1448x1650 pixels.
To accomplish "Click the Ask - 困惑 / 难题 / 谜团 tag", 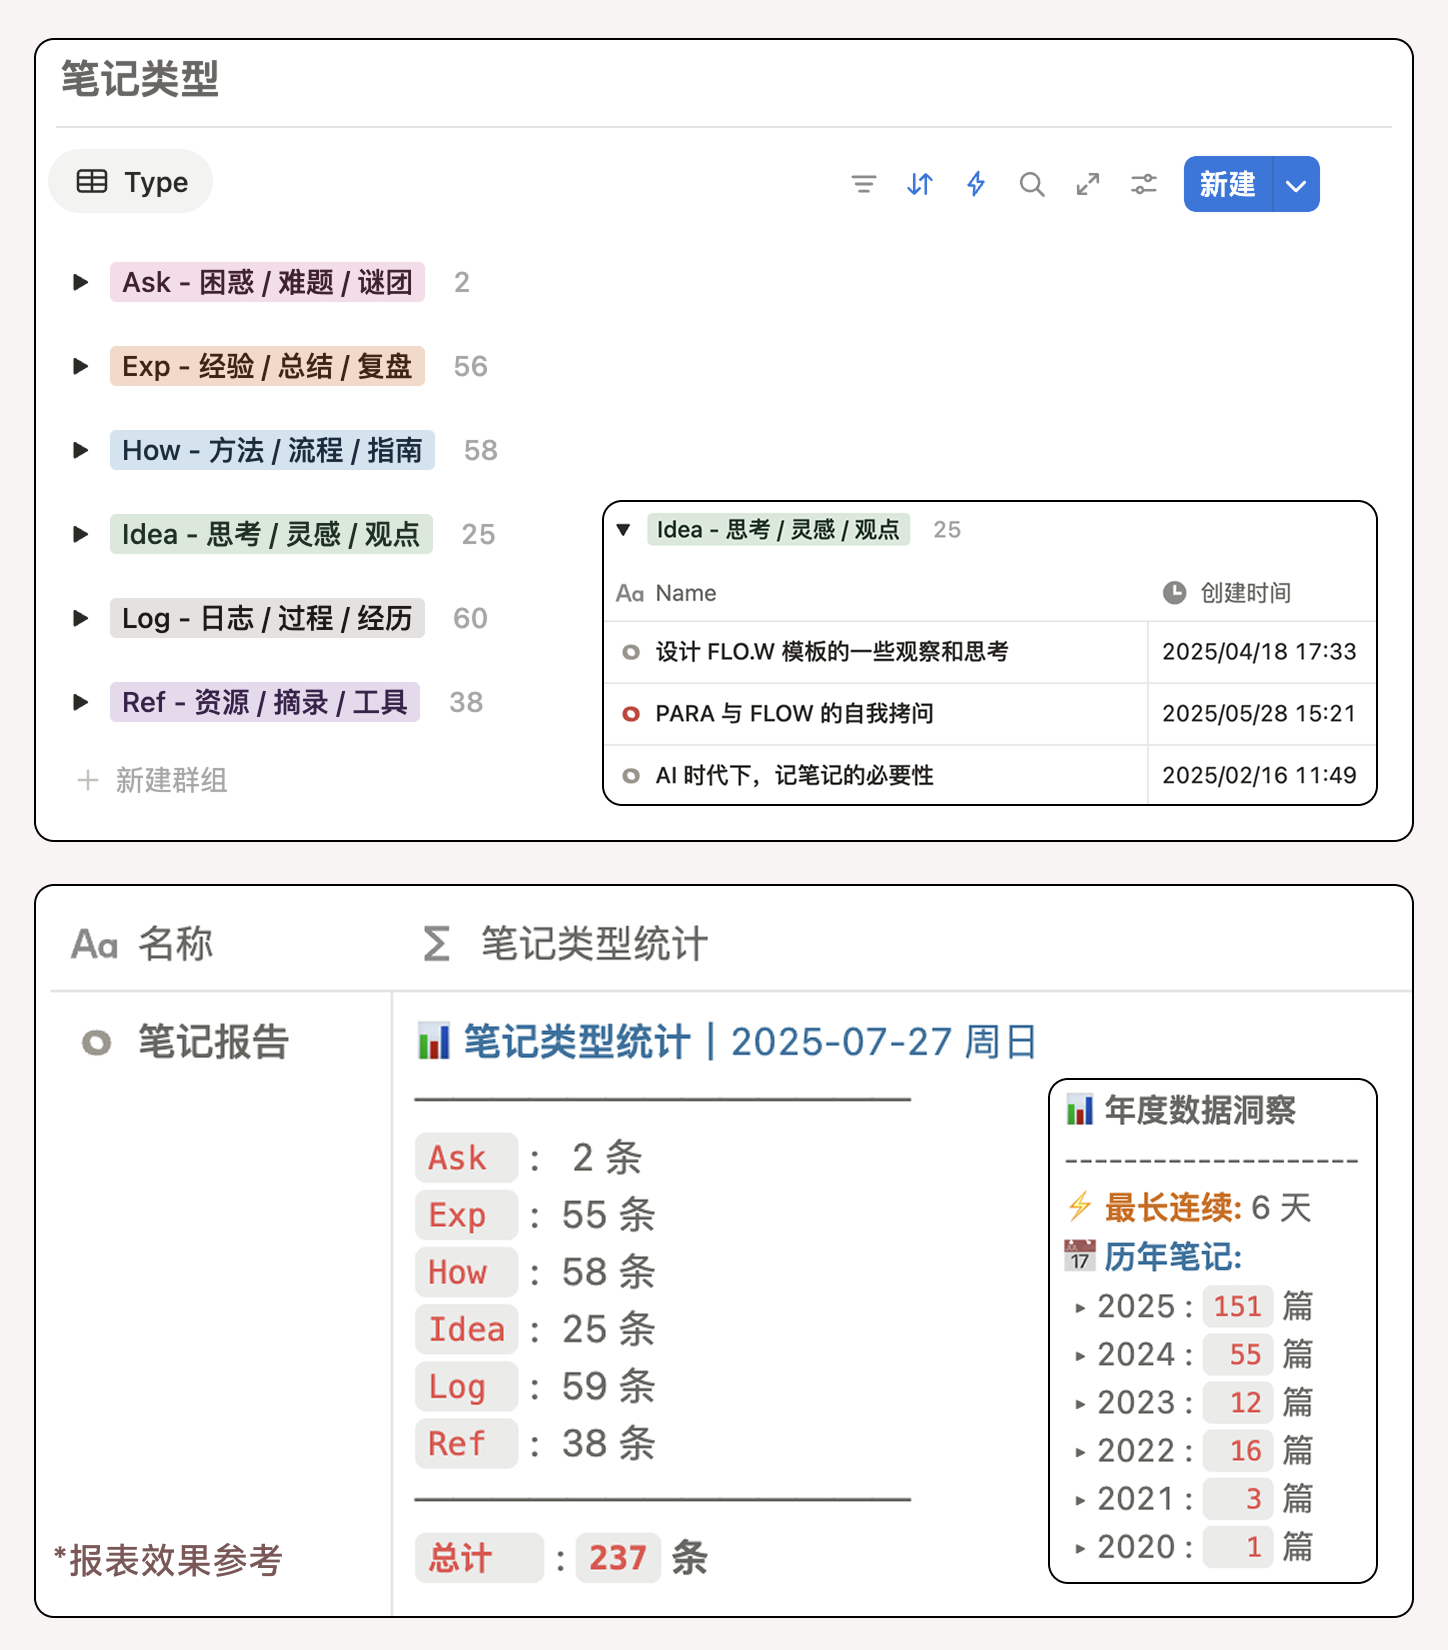I will [267, 282].
